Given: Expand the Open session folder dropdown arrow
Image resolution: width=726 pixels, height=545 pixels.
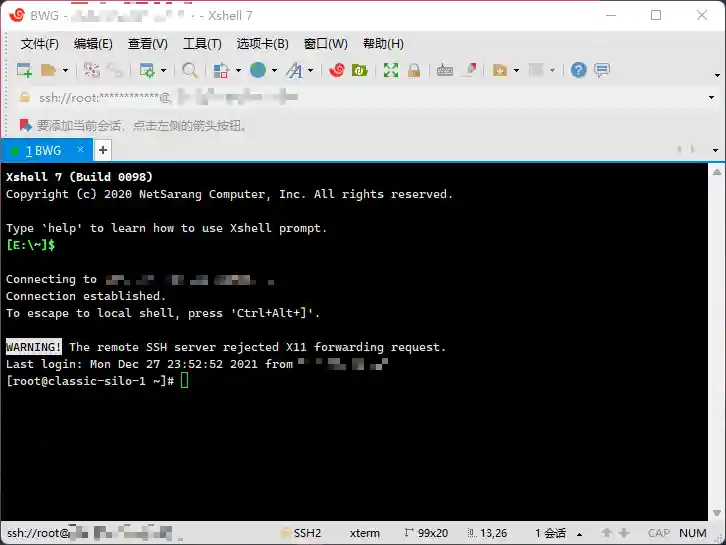Looking at the screenshot, I should (65, 70).
